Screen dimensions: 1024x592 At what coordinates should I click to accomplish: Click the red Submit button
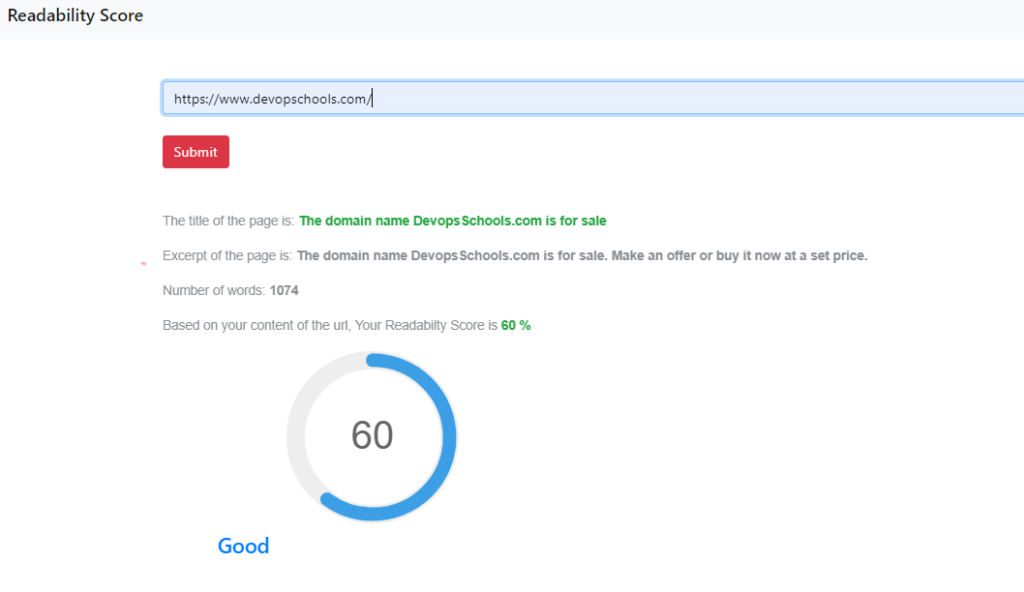[x=195, y=152]
